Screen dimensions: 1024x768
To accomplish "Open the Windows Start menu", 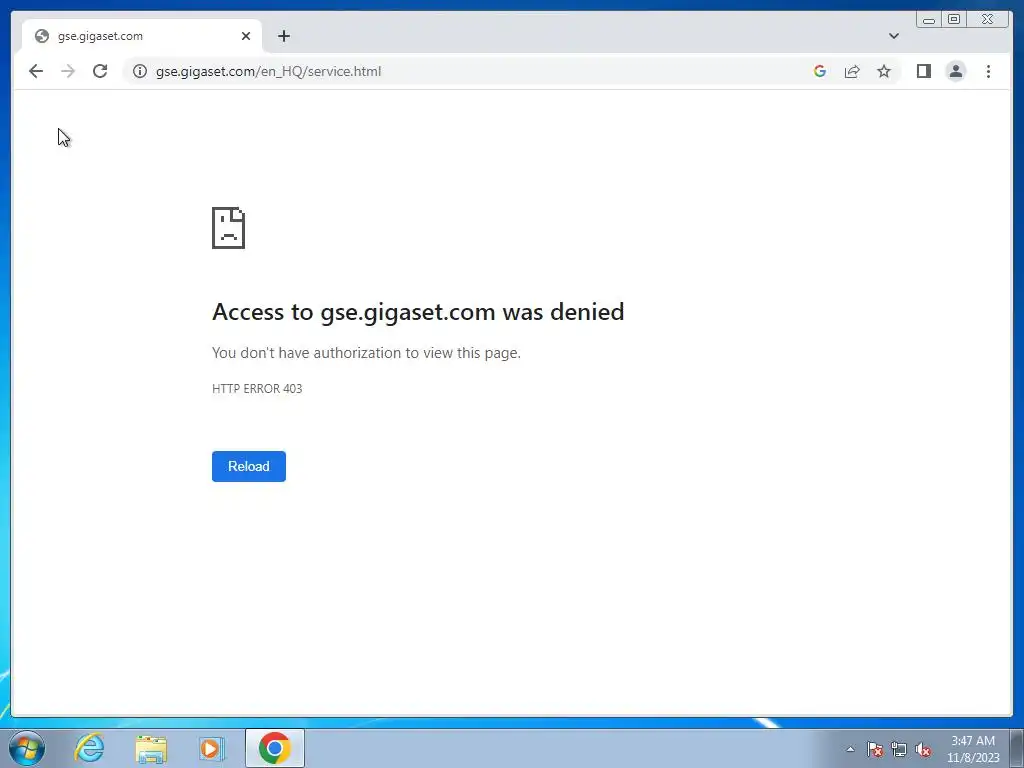I will tap(27, 748).
